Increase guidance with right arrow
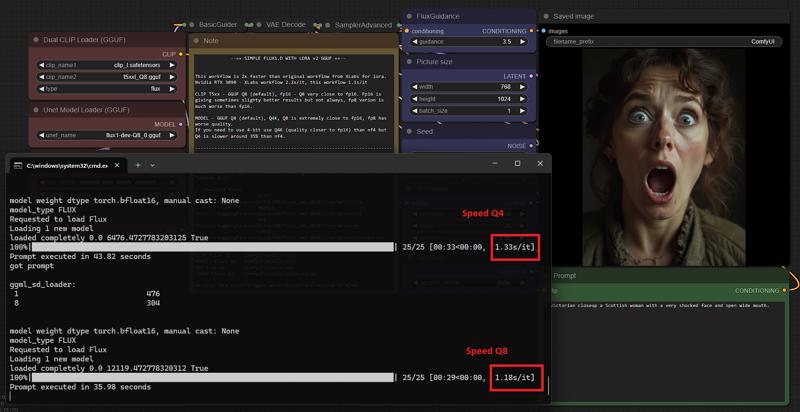Image resolution: width=800 pixels, height=412 pixels. click(522, 42)
